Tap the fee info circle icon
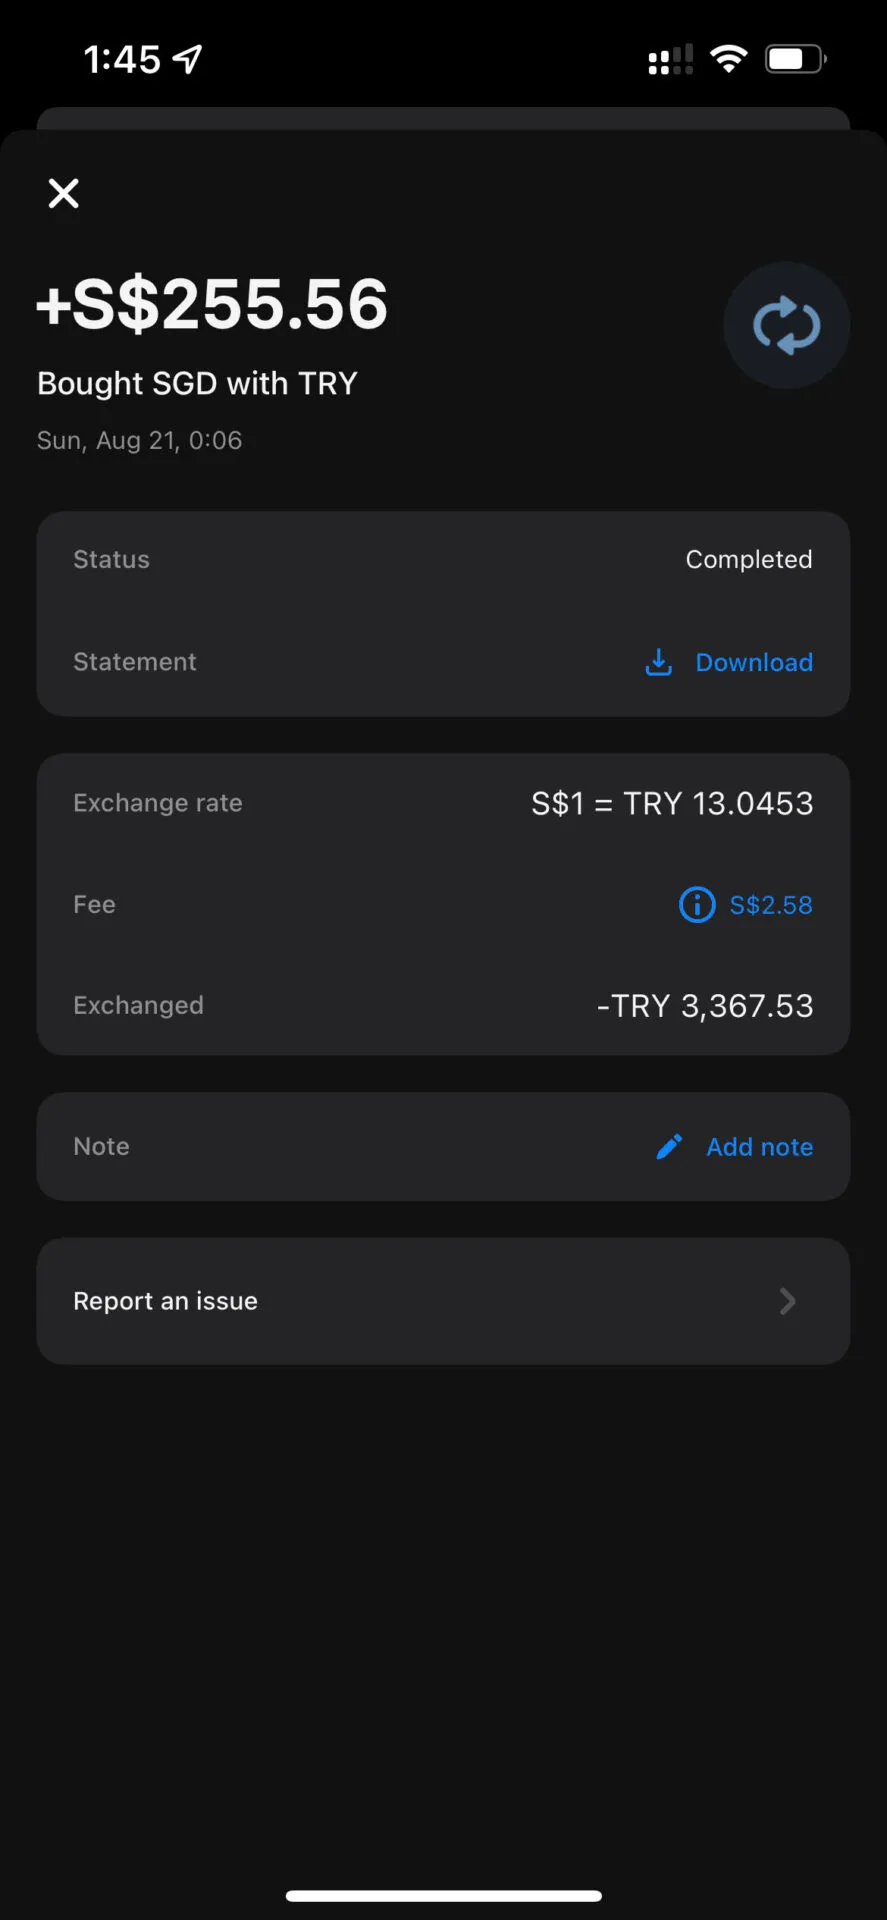Viewport: 887px width, 1920px height. coord(697,905)
